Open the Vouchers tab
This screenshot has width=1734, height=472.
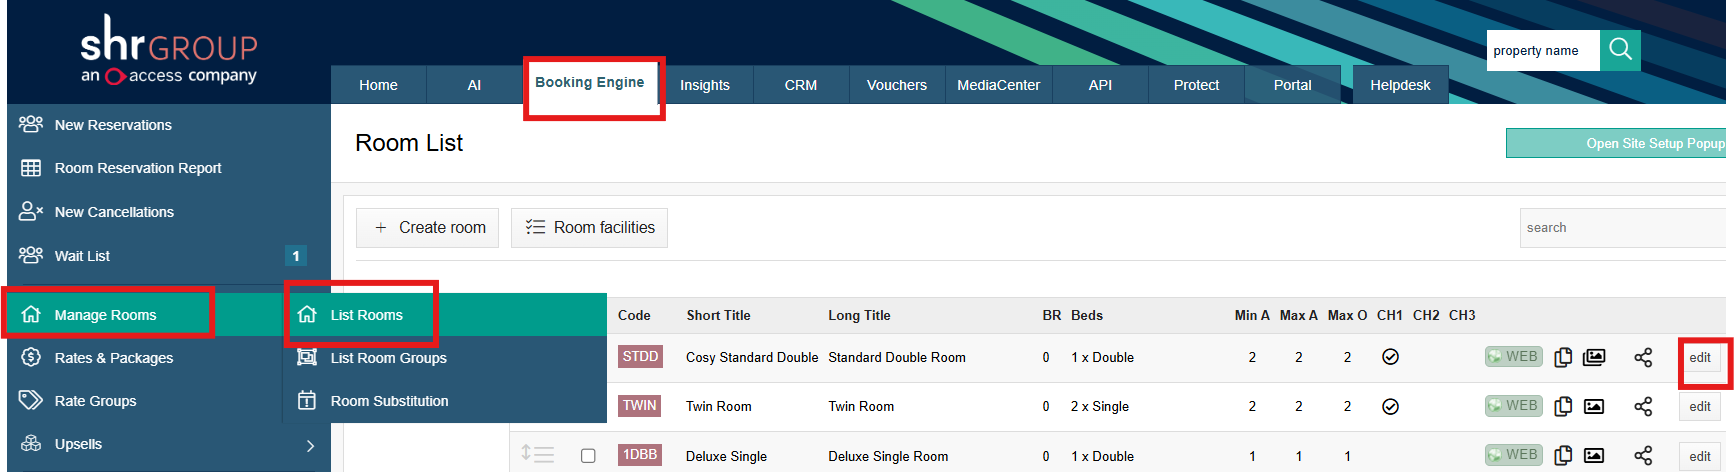pyautogui.click(x=897, y=85)
